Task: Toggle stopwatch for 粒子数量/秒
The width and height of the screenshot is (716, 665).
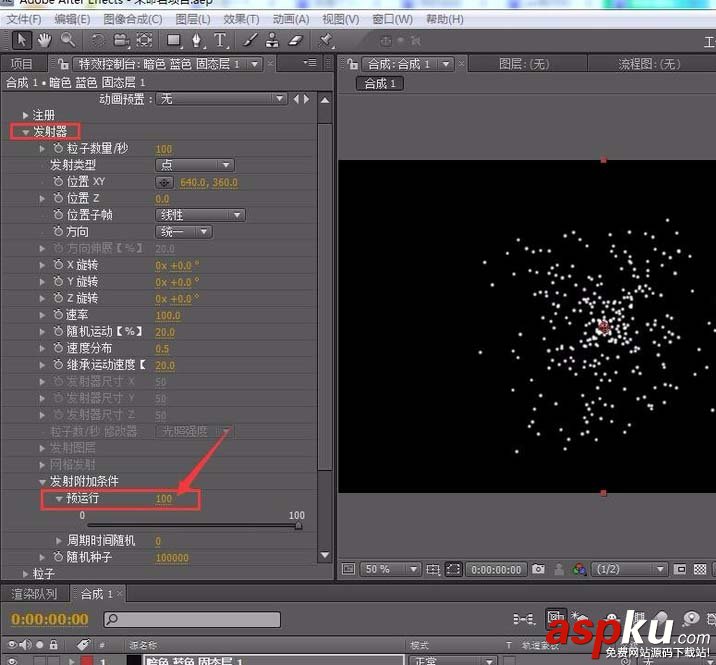Action: tap(58, 148)
